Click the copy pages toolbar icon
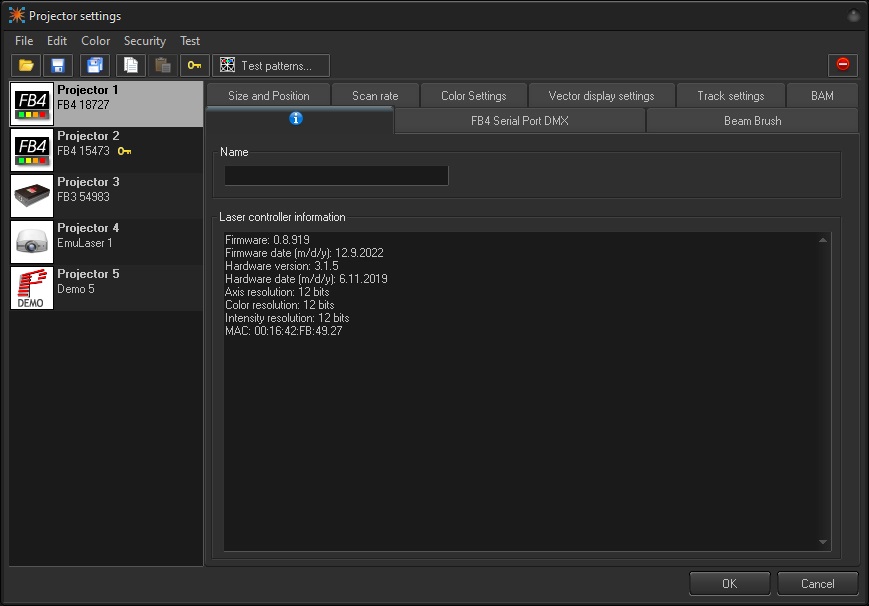The image size is (869, 606). point(130,66)
